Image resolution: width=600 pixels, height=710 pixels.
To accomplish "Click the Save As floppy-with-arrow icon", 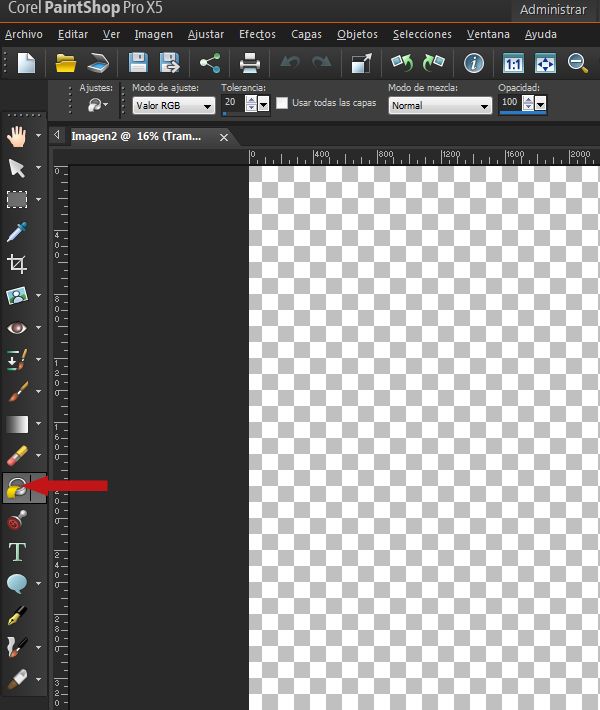I will click(170, 63).
